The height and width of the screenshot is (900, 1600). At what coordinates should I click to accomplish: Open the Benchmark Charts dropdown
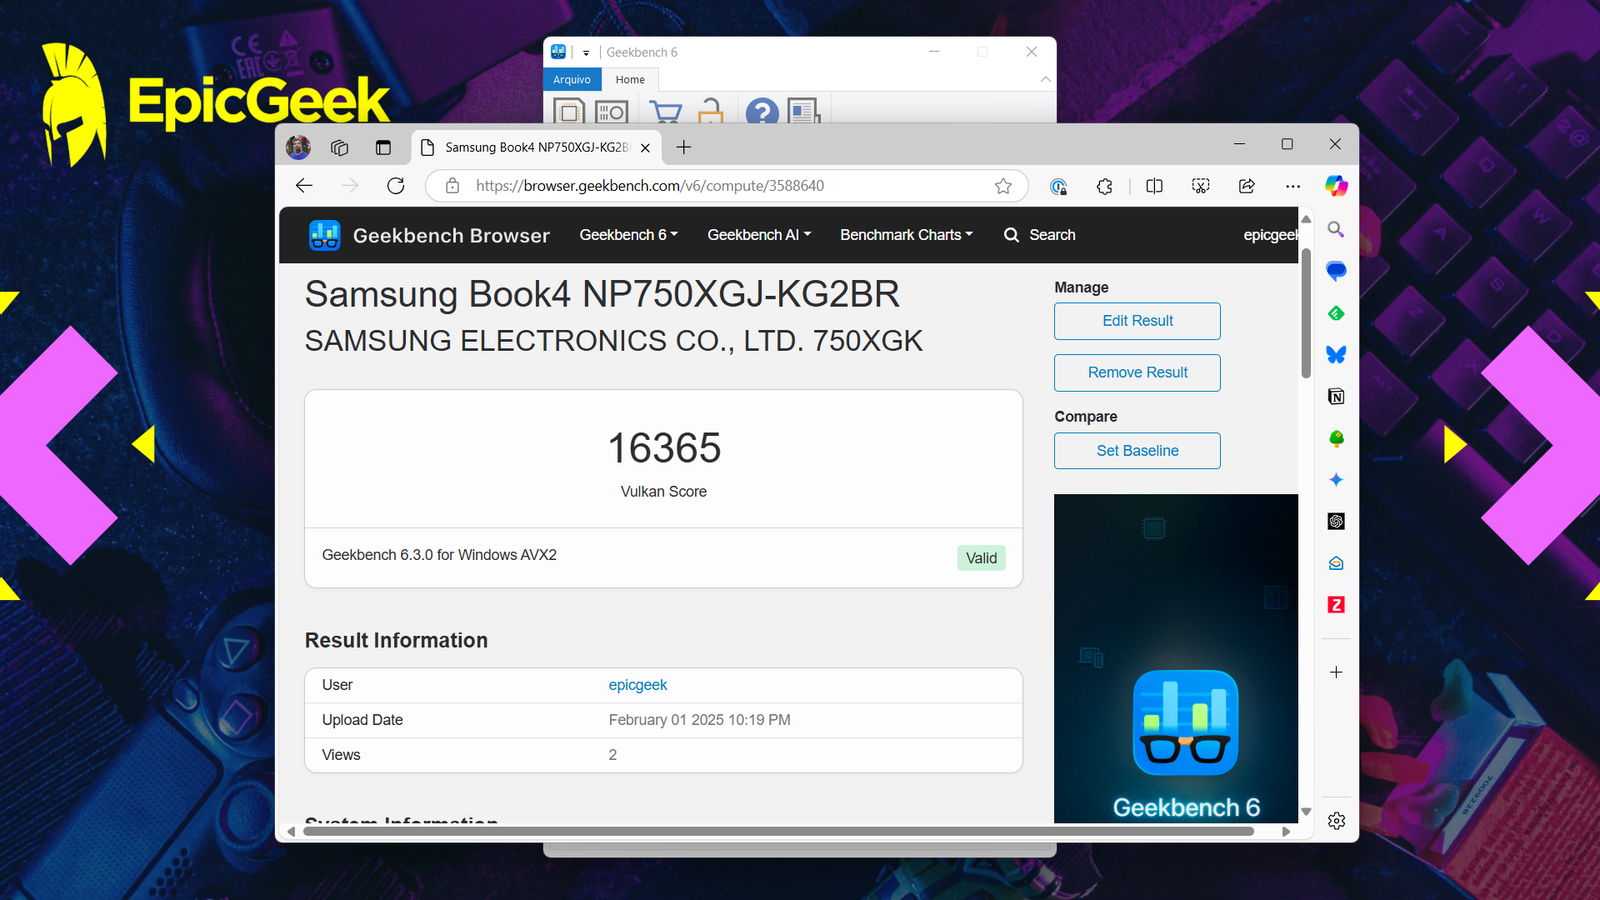904,235
